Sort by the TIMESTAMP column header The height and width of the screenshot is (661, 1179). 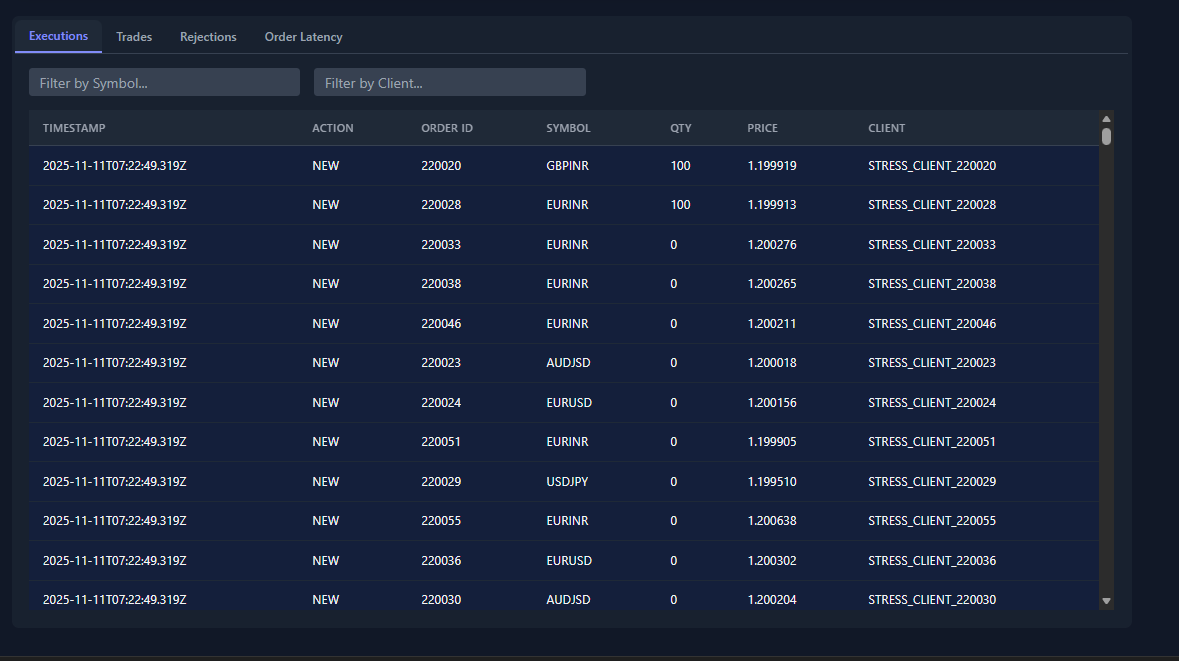[x=74, y=128]
